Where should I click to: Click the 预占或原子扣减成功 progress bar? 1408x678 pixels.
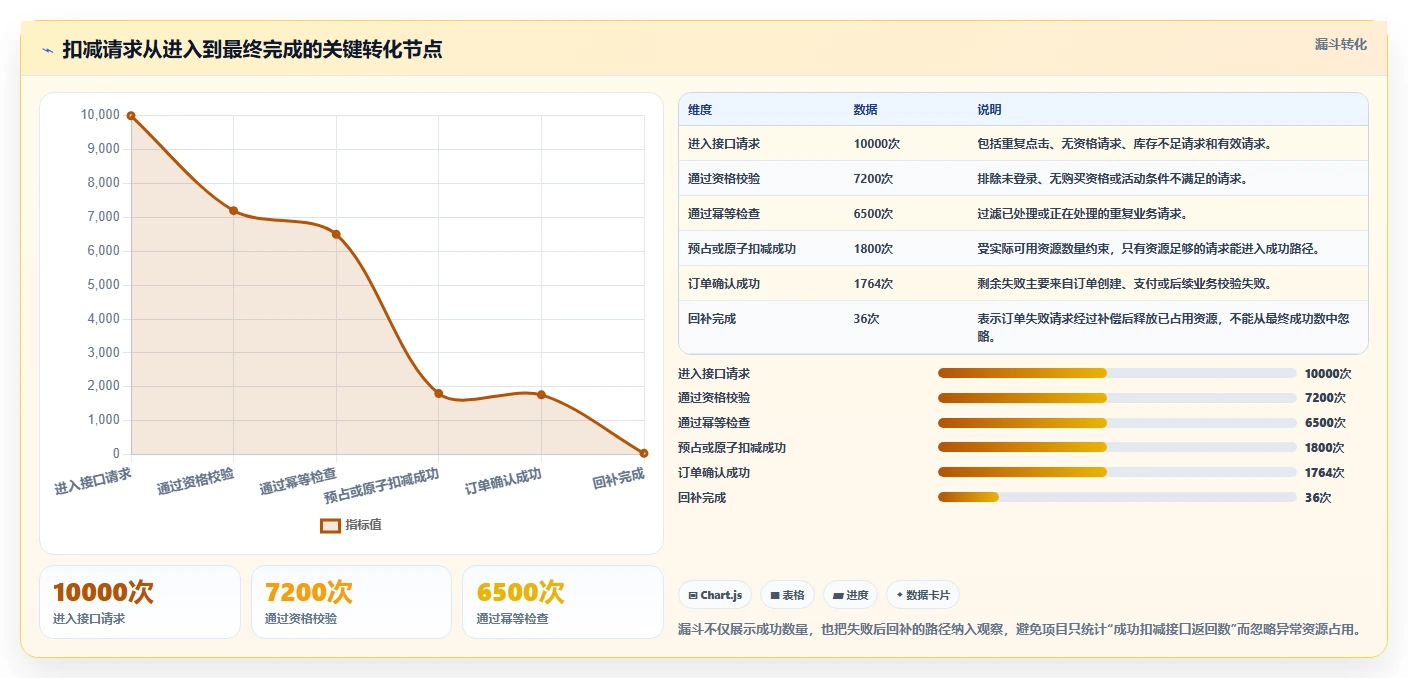1117,447
